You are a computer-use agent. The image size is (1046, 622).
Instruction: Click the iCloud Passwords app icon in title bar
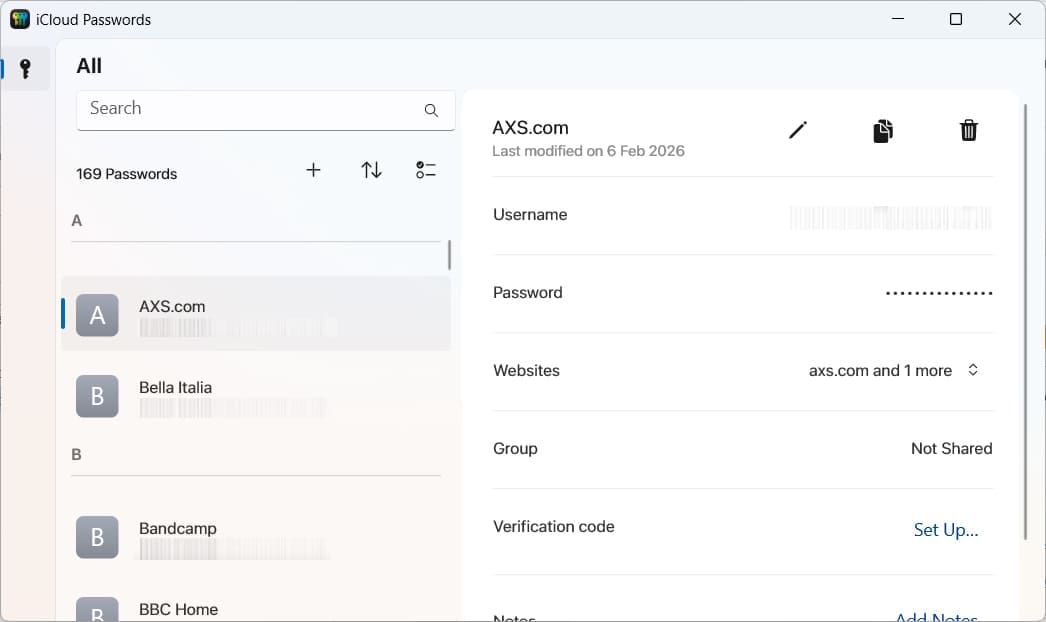(x=20, y=19)
